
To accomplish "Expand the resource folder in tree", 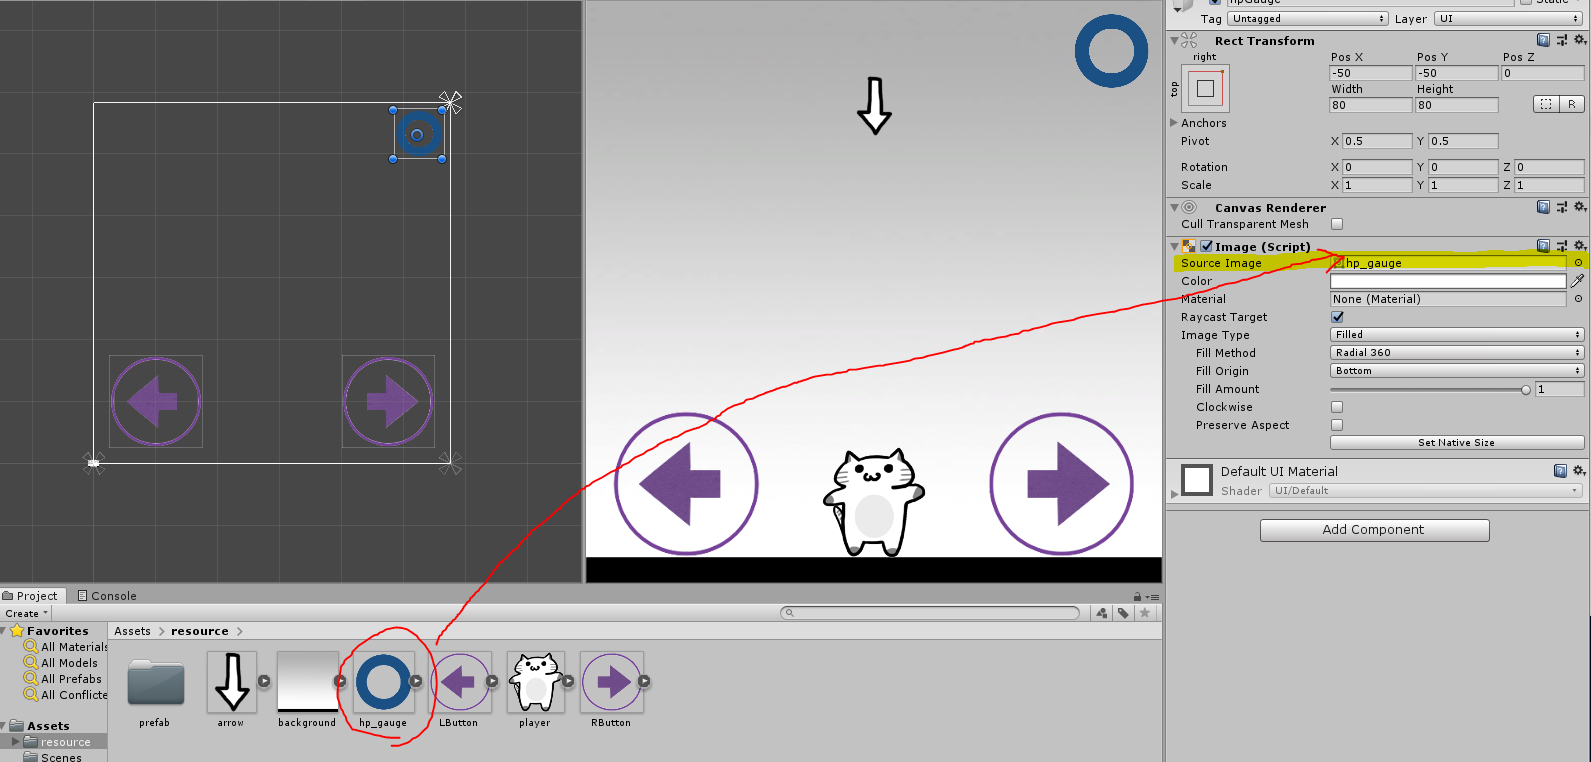I will click(x=15, y=742).
